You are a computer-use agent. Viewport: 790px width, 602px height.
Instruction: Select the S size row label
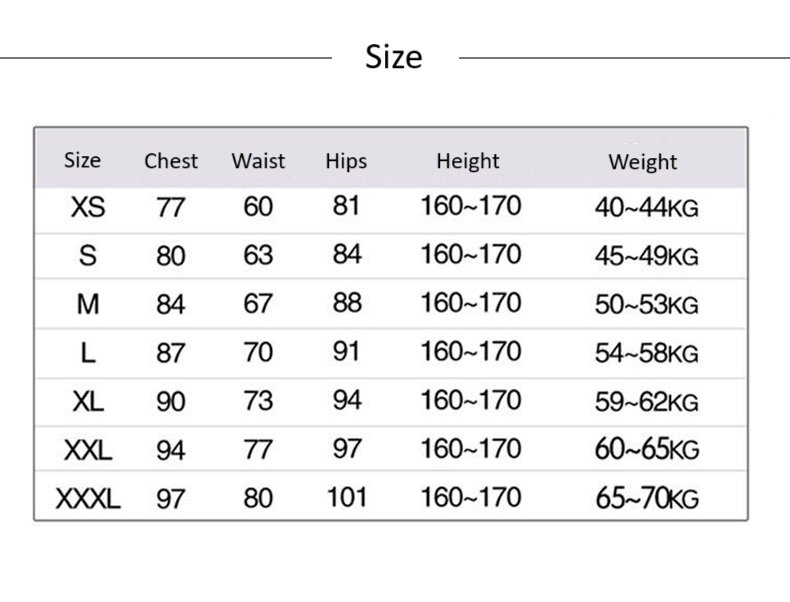click(88, 255)
